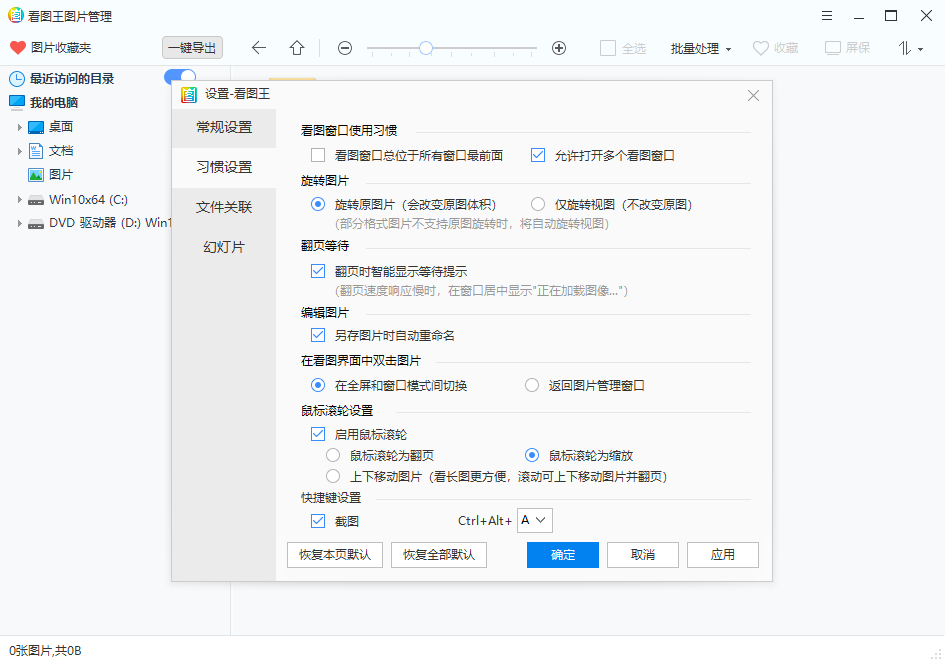Image resolution: width=945 pixels, height=663 pixels.
Task: Expand the 桌面 tree node
Action: coord(20,126)
